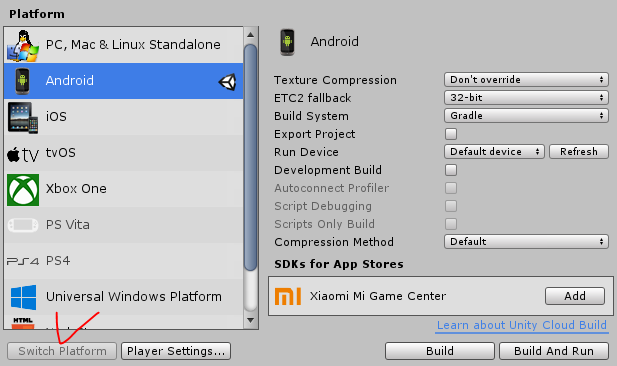Click the orange Xiaomi Mi logo

(x=288, y=296)
